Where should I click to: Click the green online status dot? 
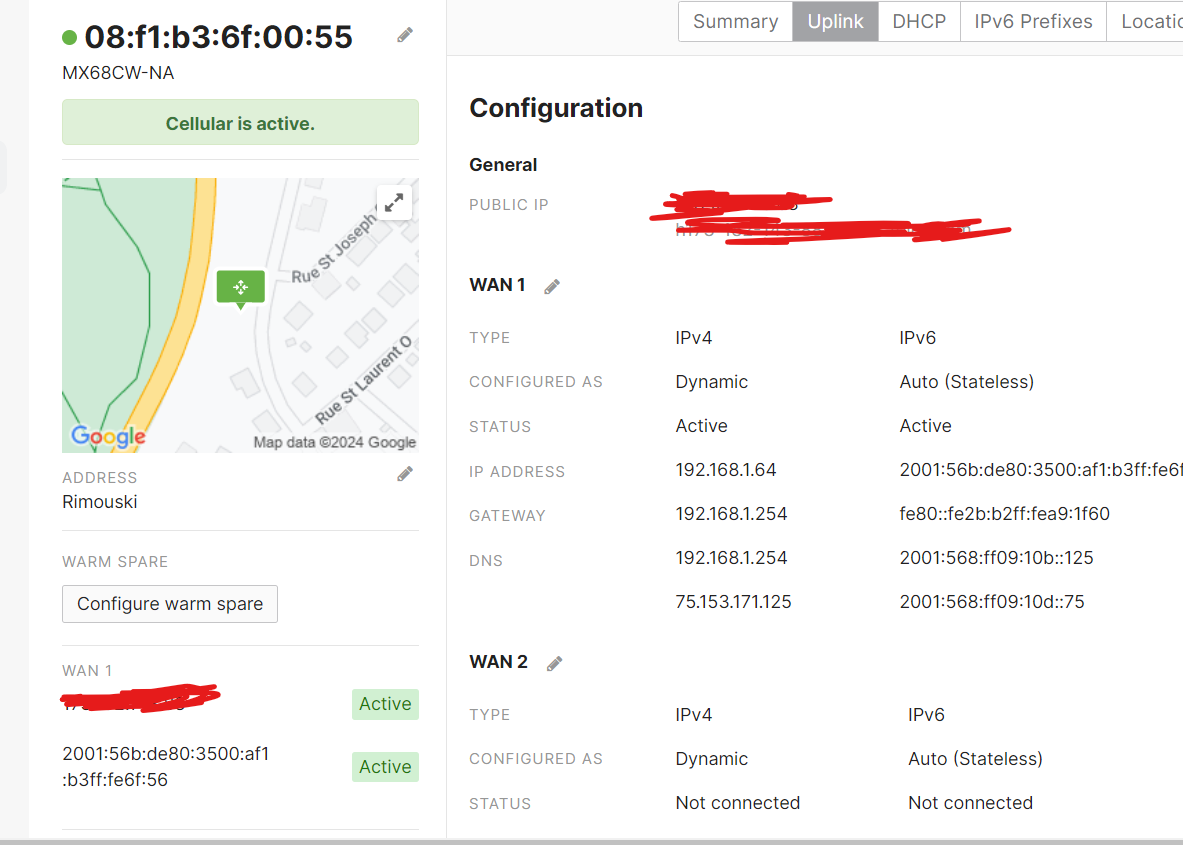pyautogui.click(x=69, y=37)
